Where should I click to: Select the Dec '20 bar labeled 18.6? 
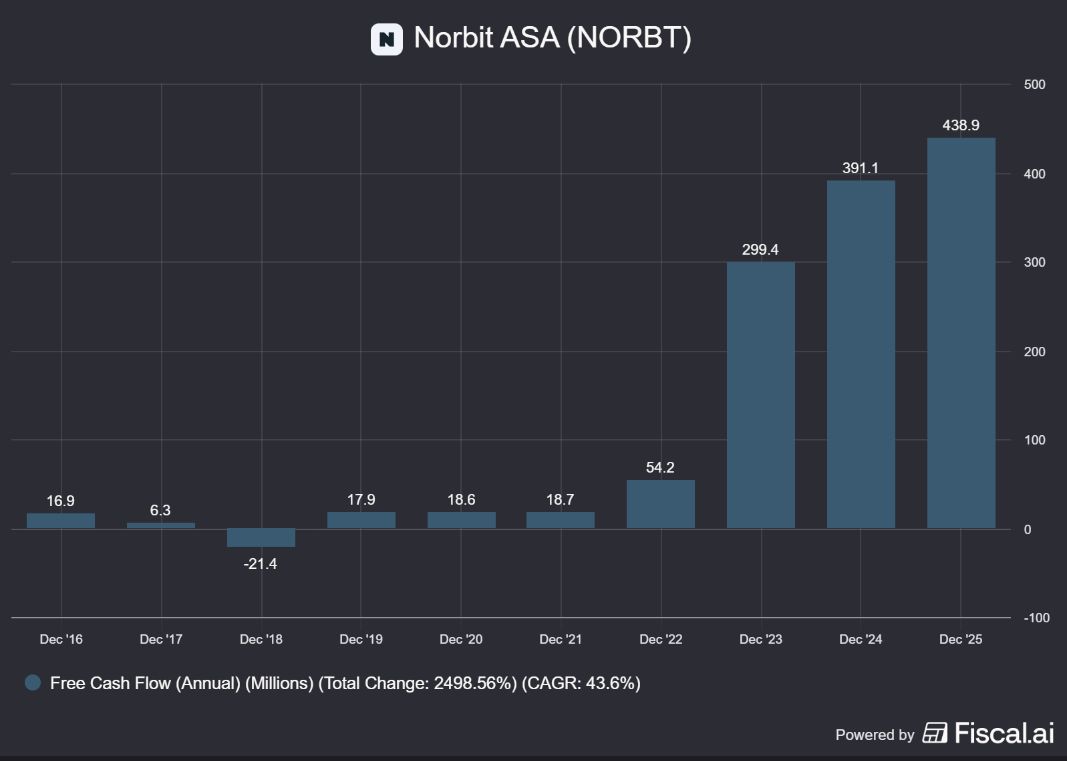click(461, 520)
